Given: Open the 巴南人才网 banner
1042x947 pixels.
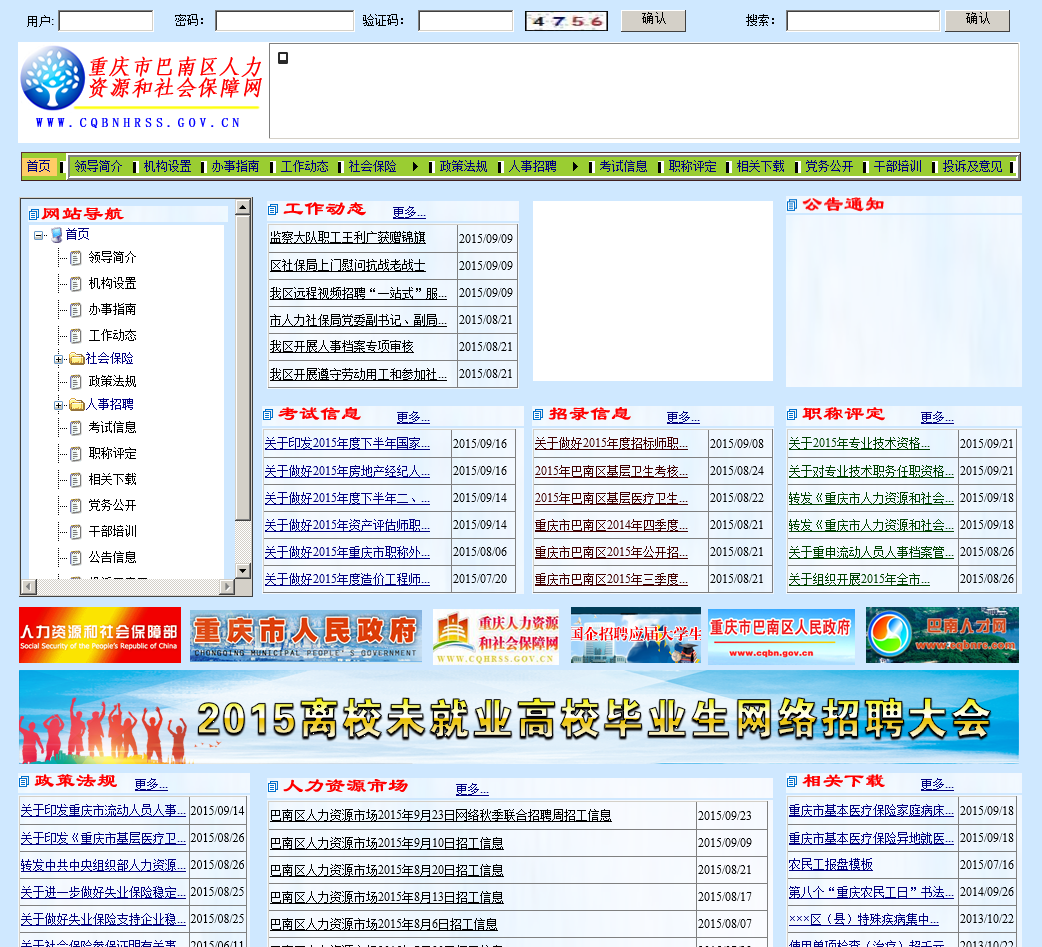Looking at the screenshot, I should coord(942,635).
